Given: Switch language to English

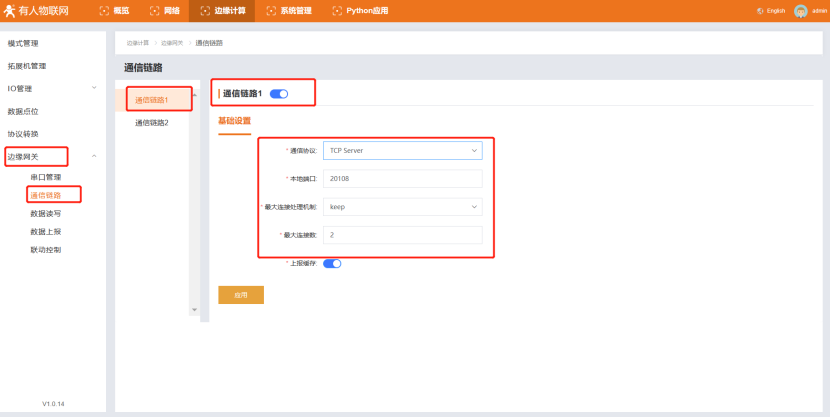Looking at the screenshot, I should [x=777, y=11].
